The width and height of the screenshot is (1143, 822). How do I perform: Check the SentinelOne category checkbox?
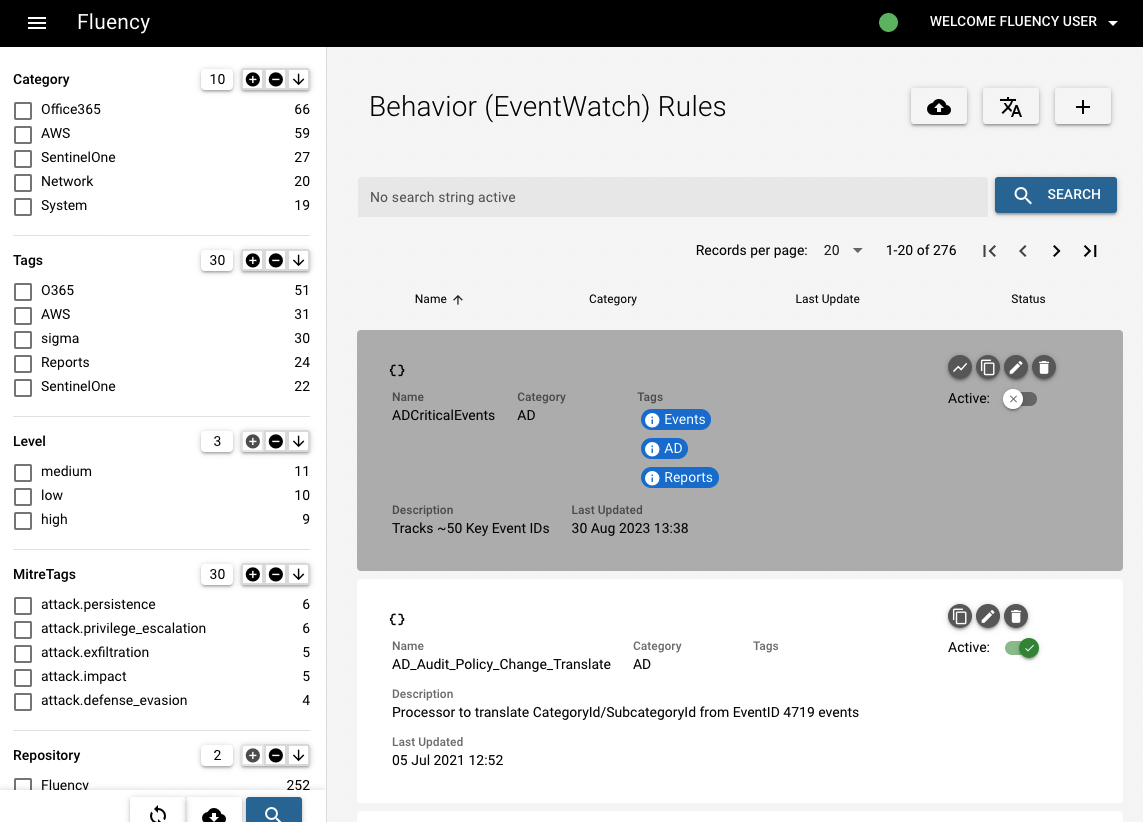(23, 159)
